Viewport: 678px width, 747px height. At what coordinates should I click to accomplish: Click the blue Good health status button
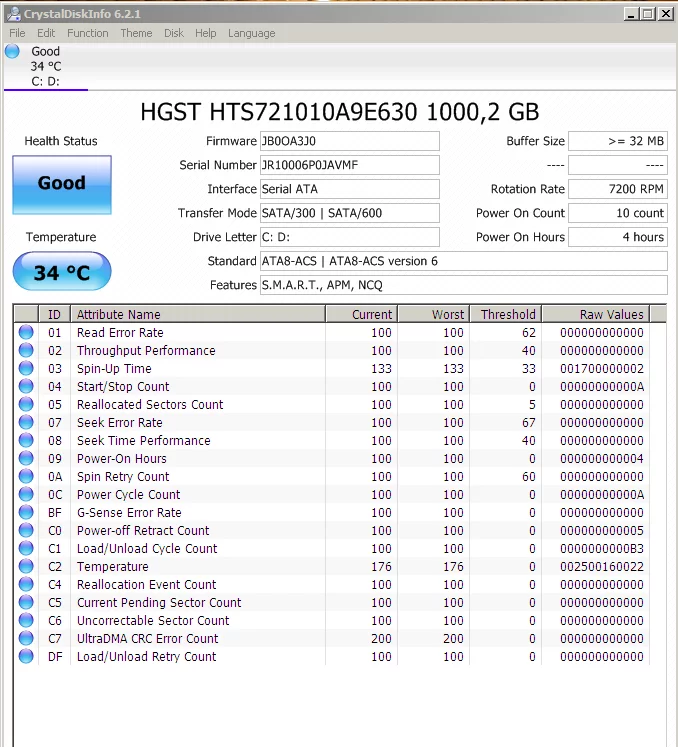62,184
